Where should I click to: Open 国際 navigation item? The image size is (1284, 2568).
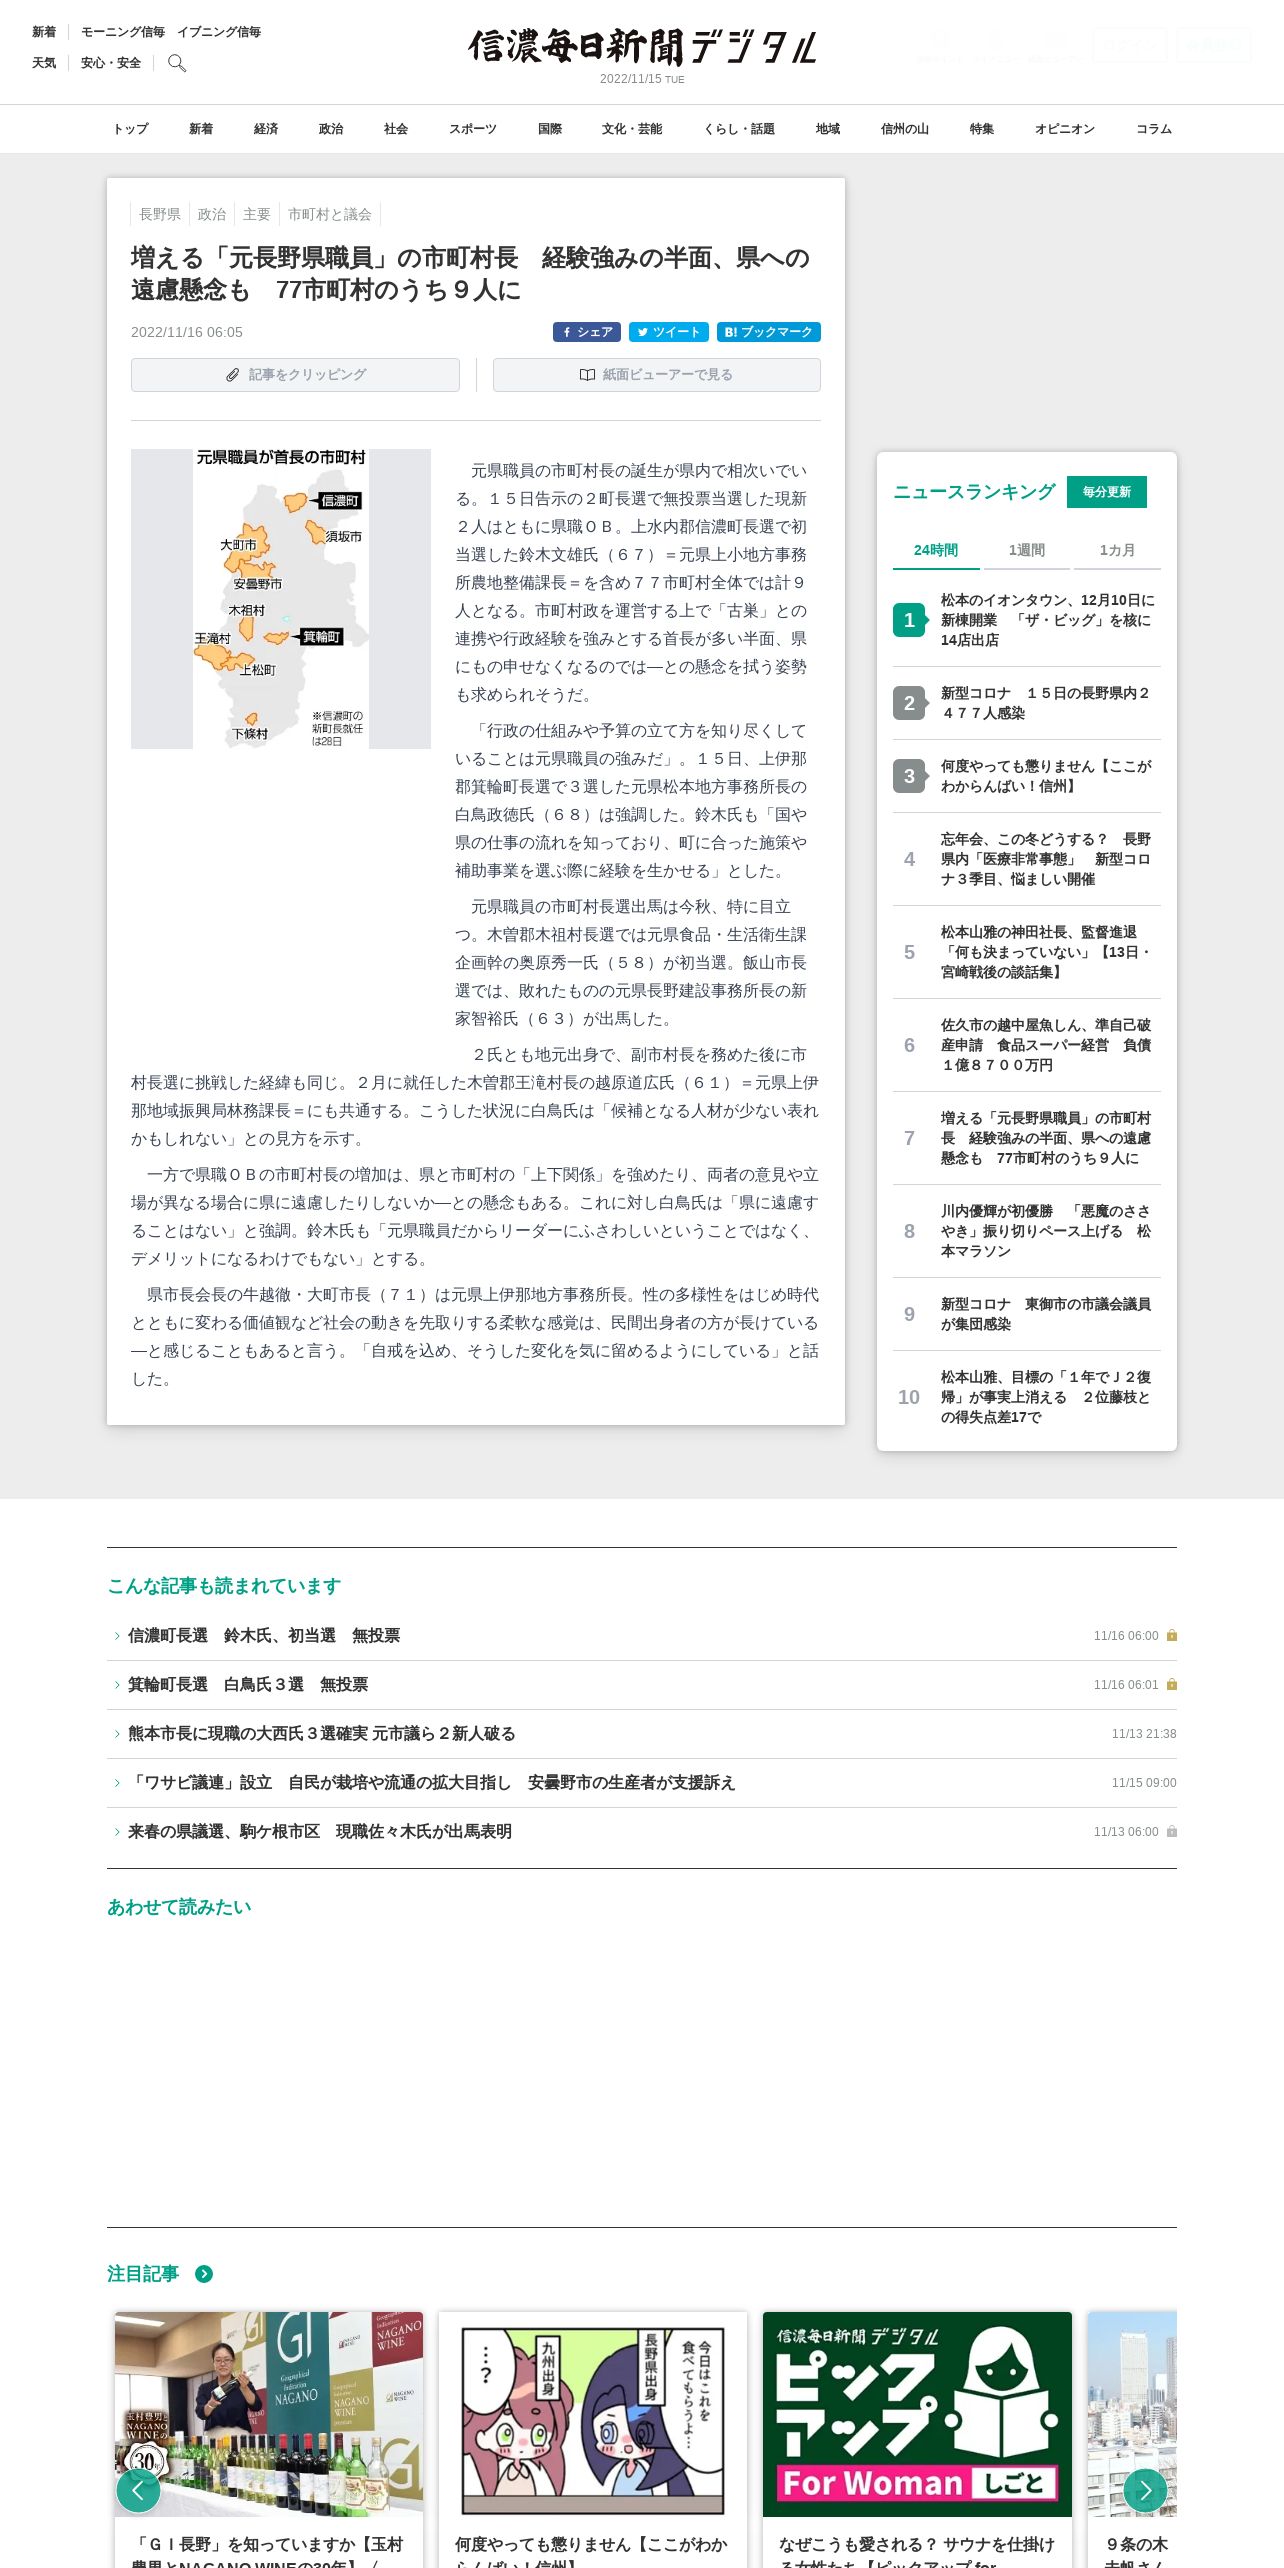click(x=550, y=129)
